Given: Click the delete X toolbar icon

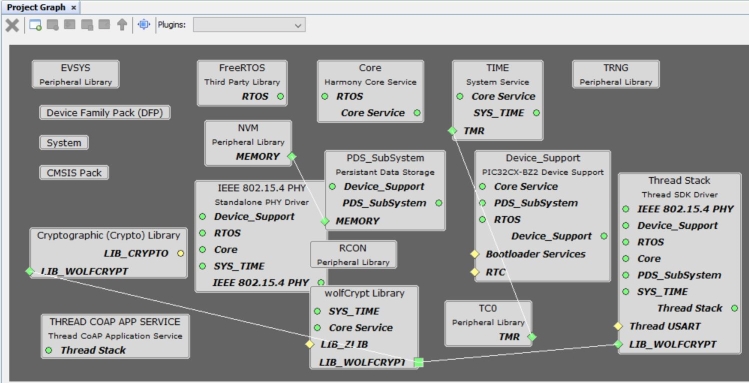Looking at the screenshot, I should 12,25.
